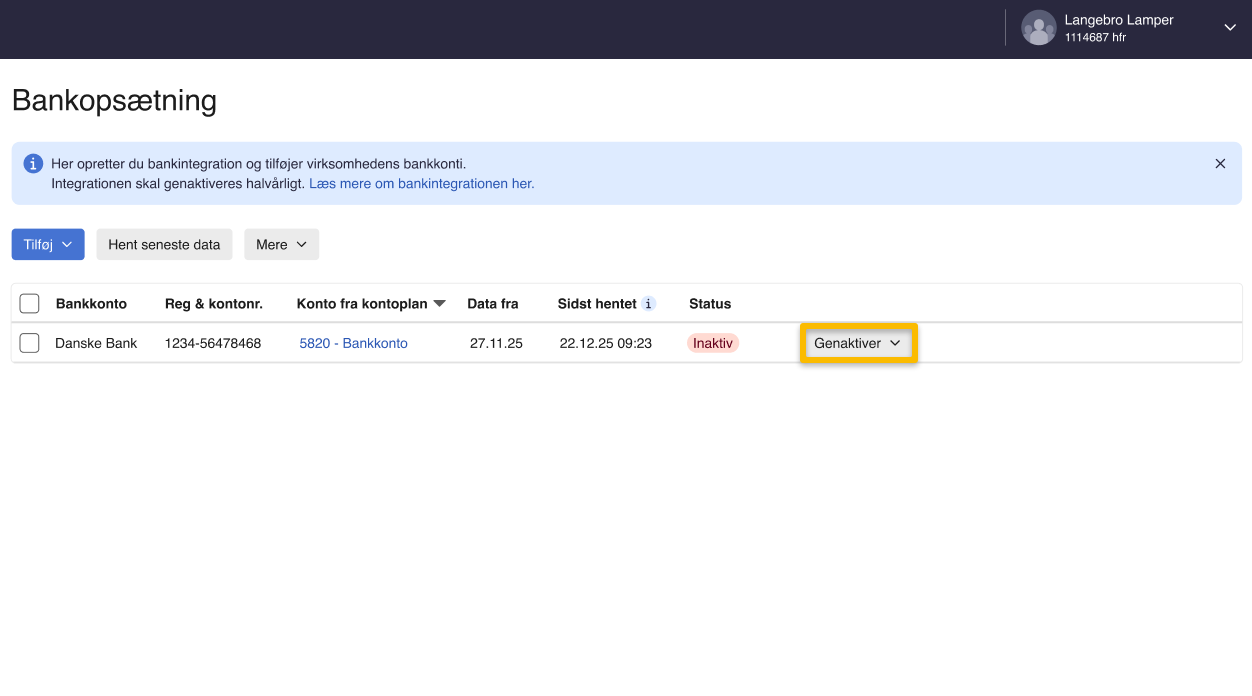The width and height of the screenshot is (1252, 696).
Task: Expand the account menu with the top-right chevron
Action: [x=1229, y=28]
